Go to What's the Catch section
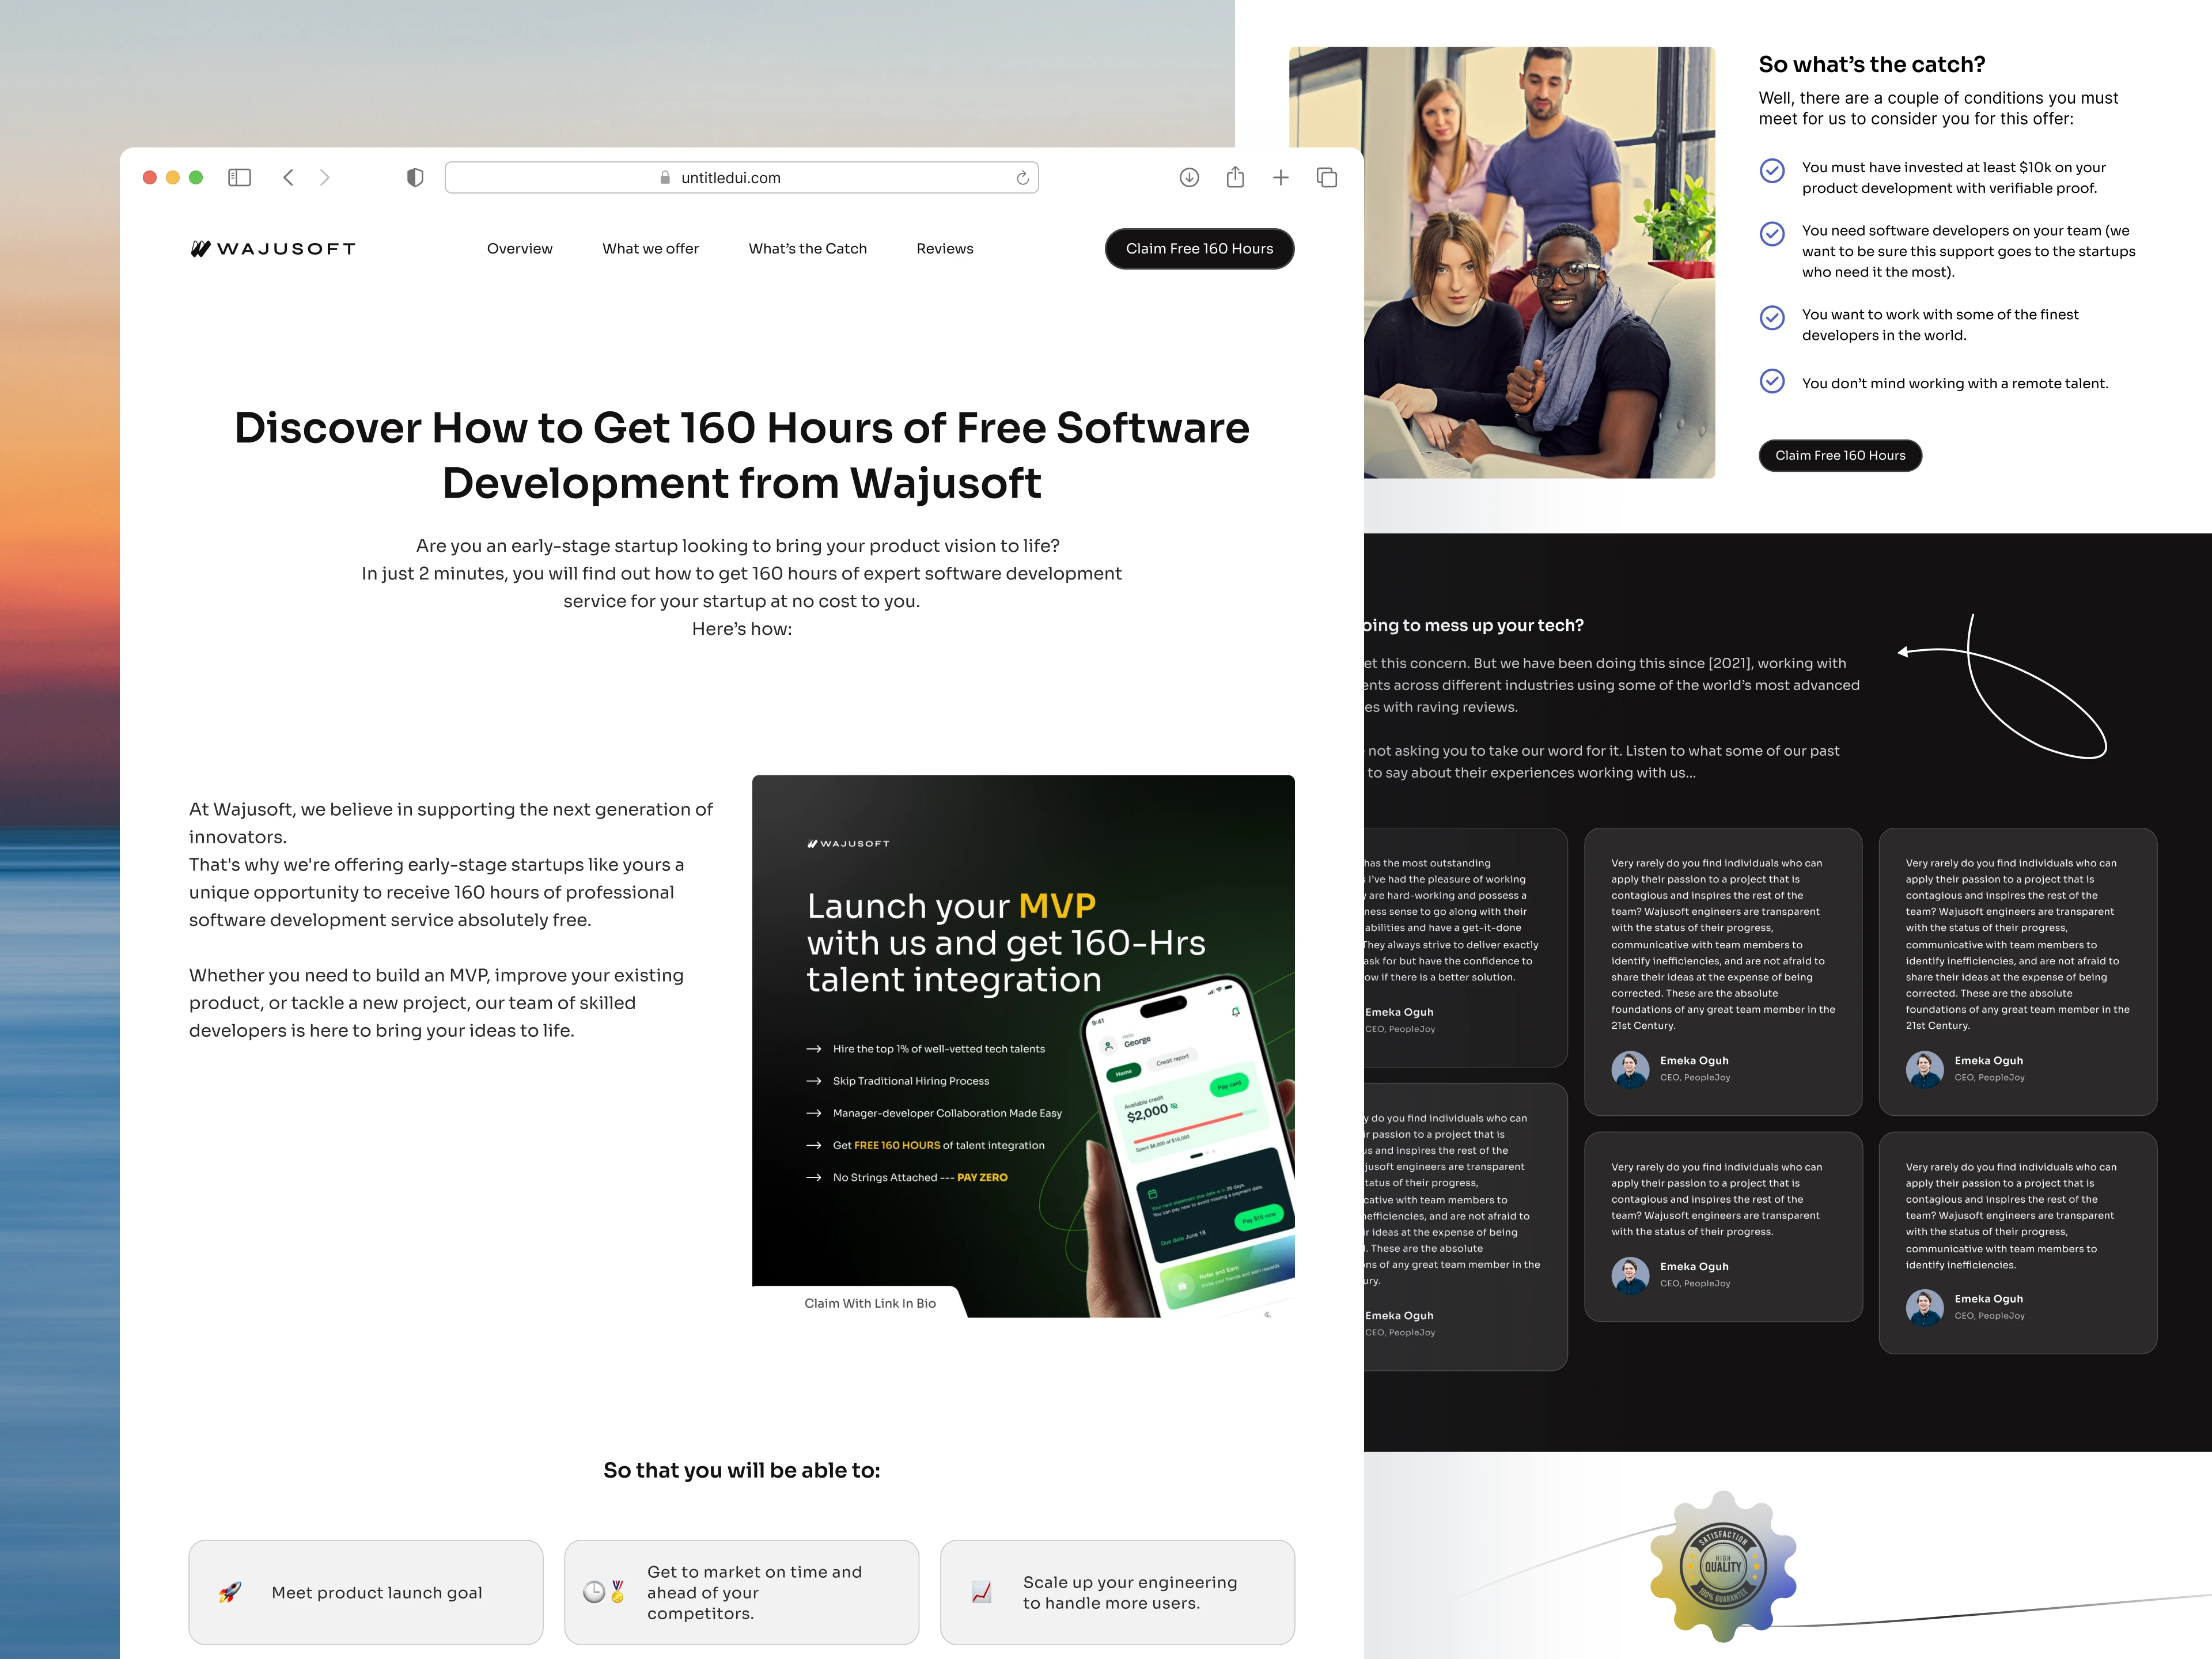2212x1659 pixels. [x=807, y=249]
